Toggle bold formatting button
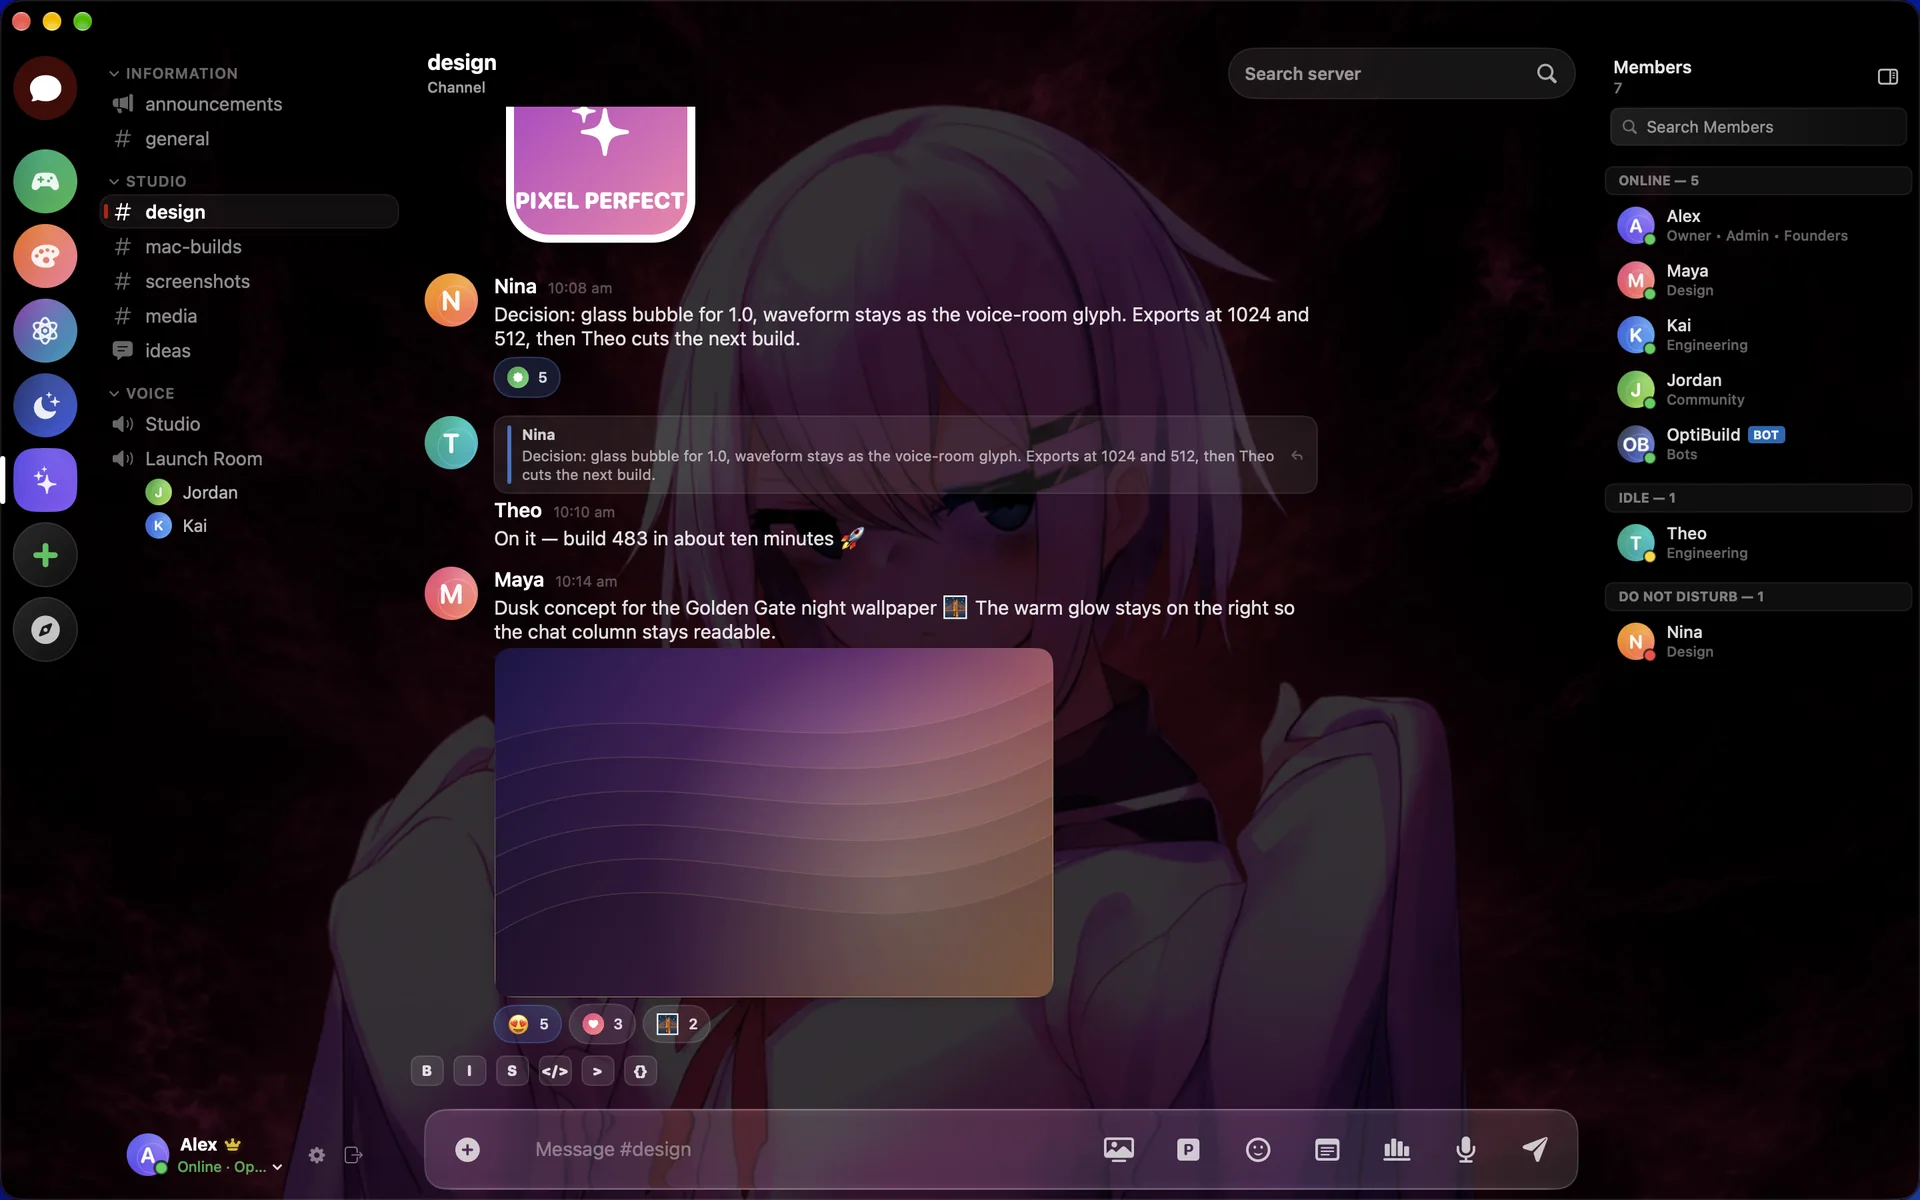 [427, 1071]
